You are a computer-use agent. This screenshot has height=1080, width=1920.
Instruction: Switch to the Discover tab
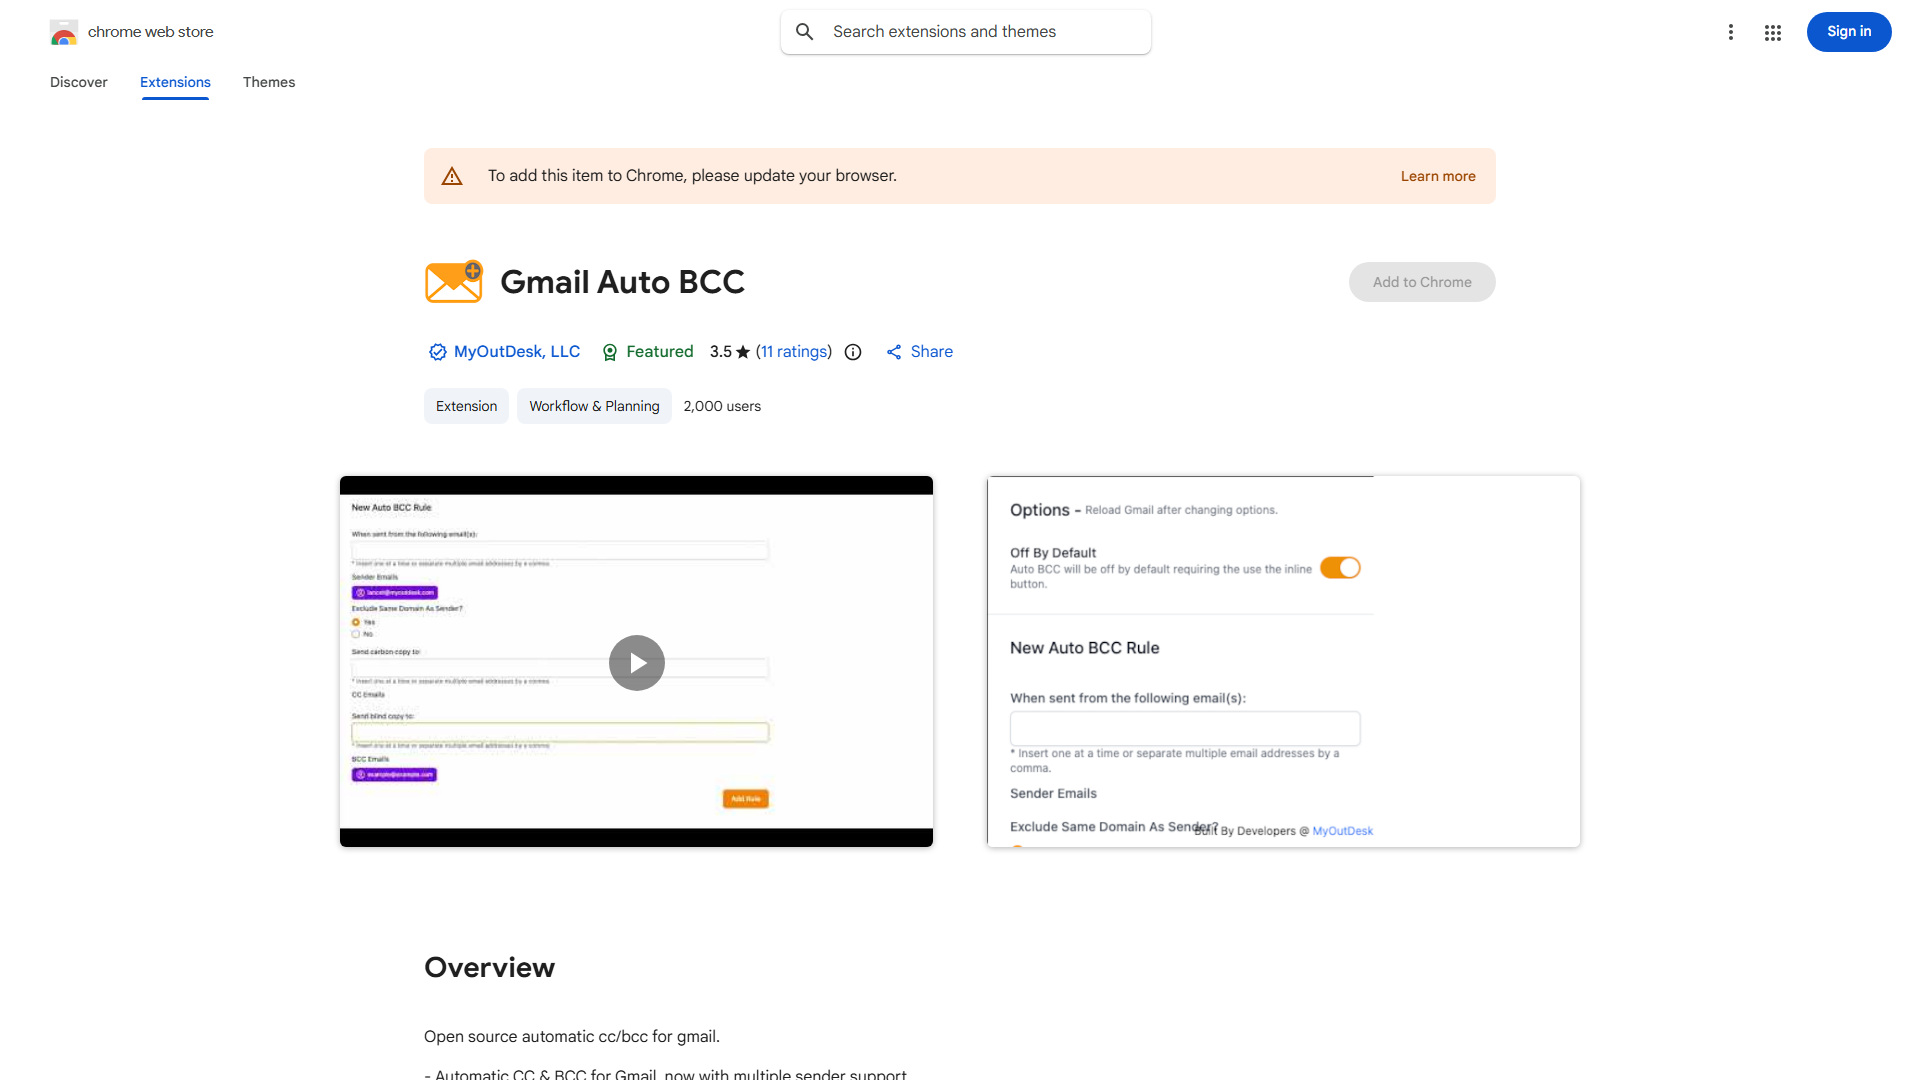[78, 82]
